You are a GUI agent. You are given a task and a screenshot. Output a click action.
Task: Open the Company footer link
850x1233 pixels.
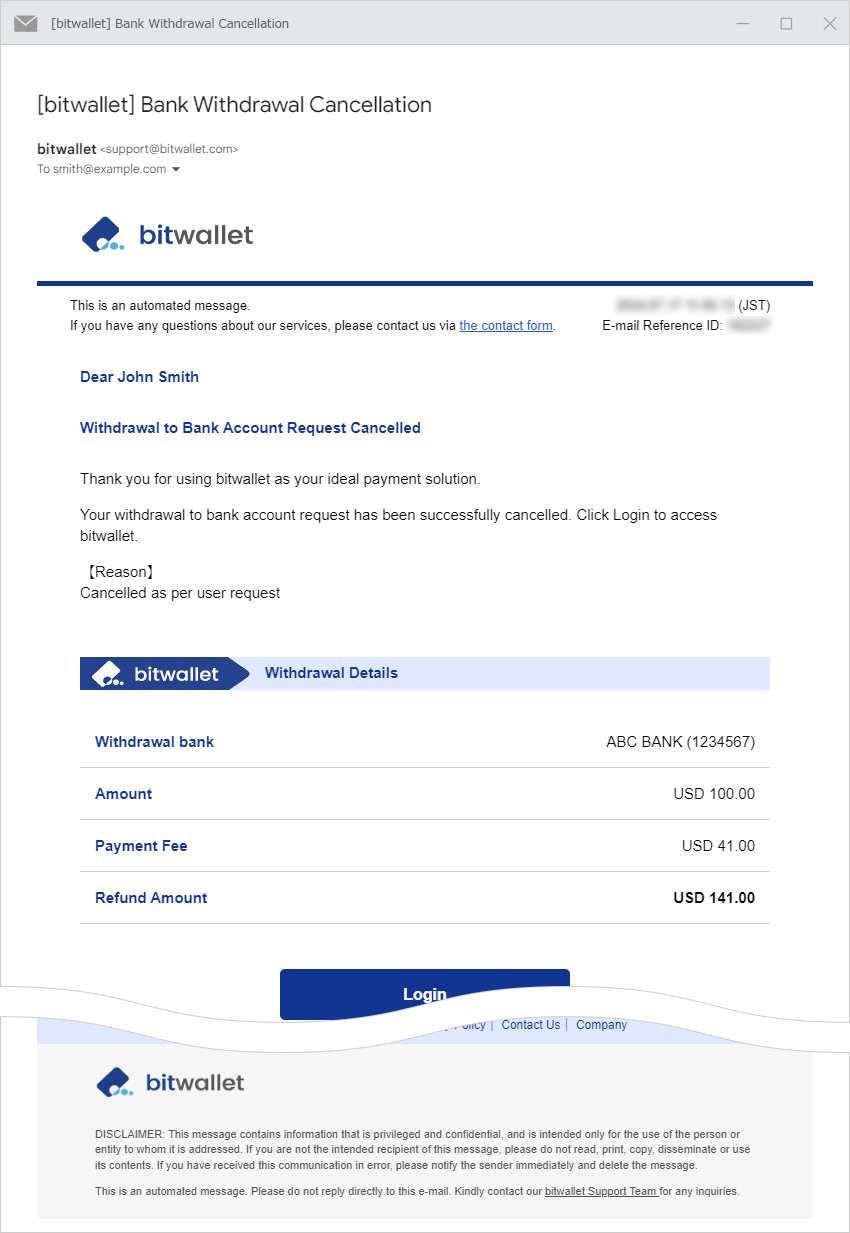(601, 1025)
